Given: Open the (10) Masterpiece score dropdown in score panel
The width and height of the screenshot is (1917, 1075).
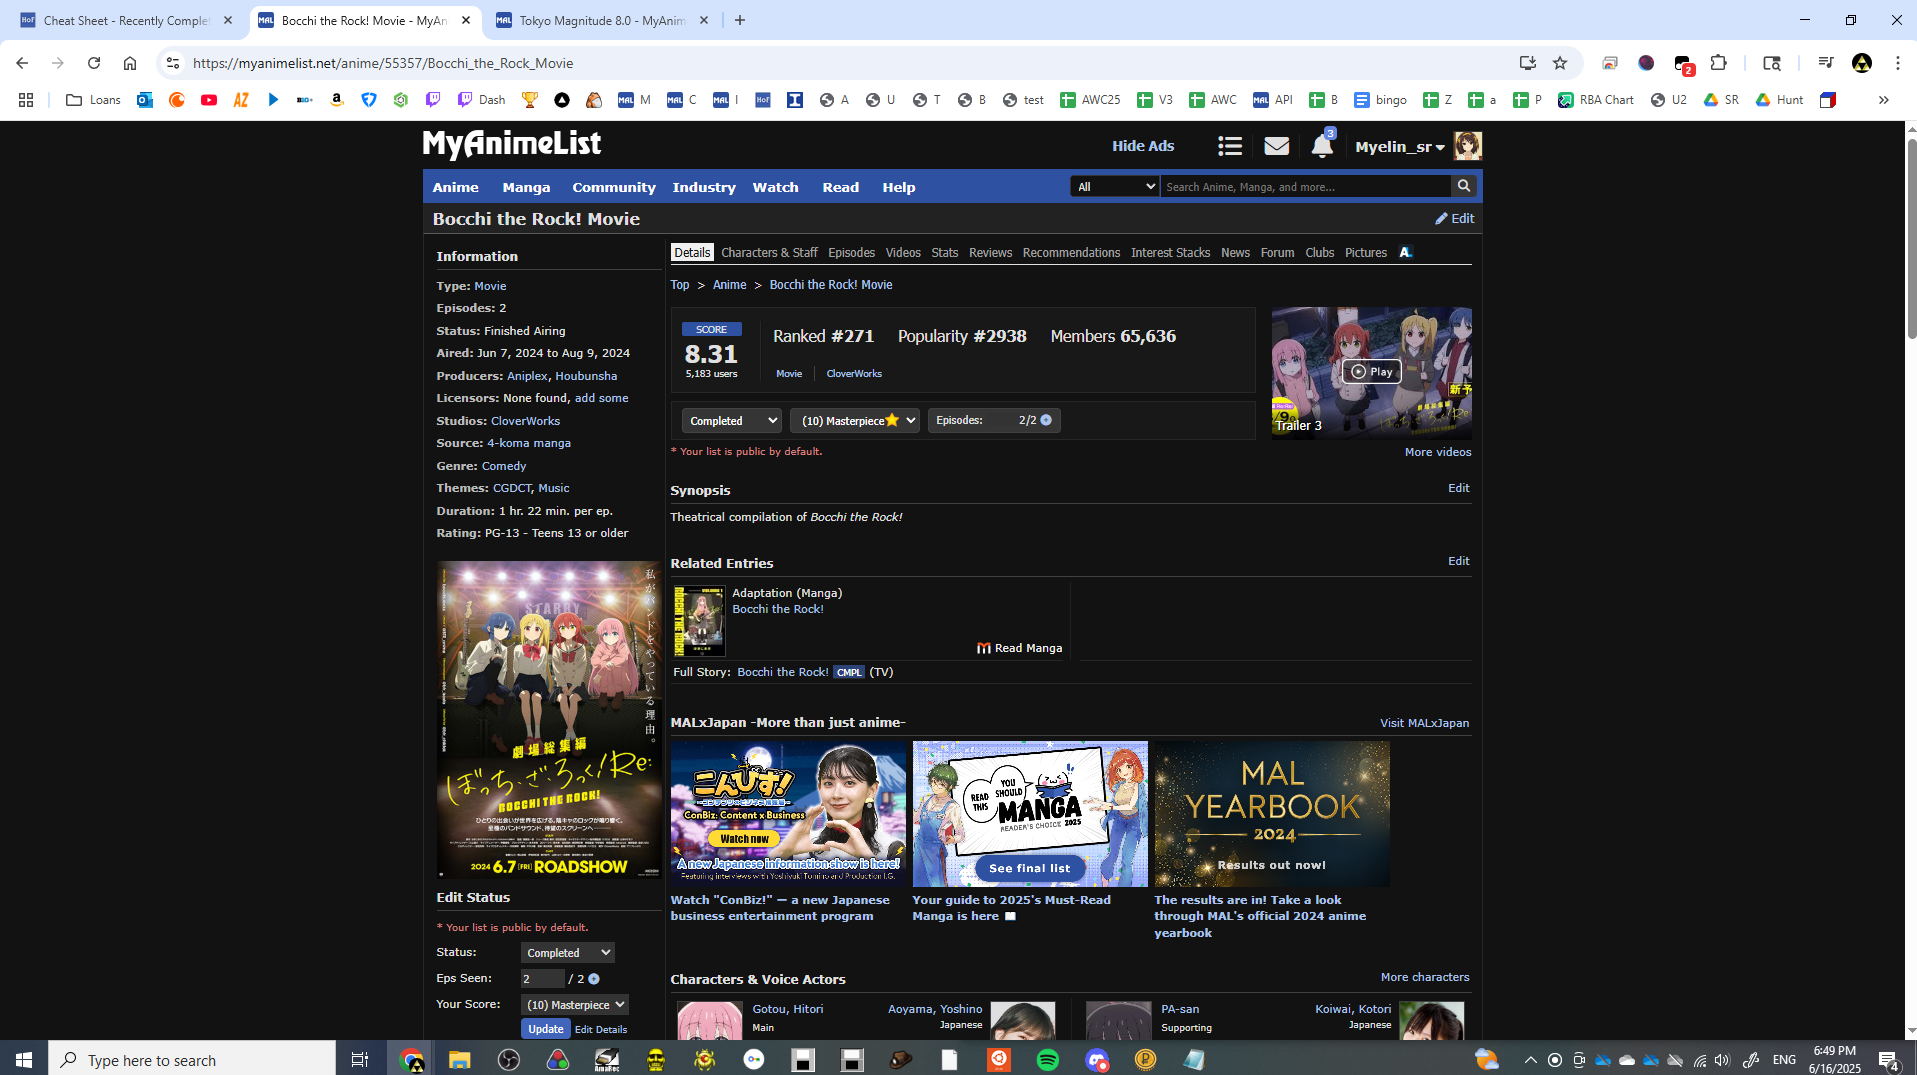Looking at the screenshot, I should (854, 421).
